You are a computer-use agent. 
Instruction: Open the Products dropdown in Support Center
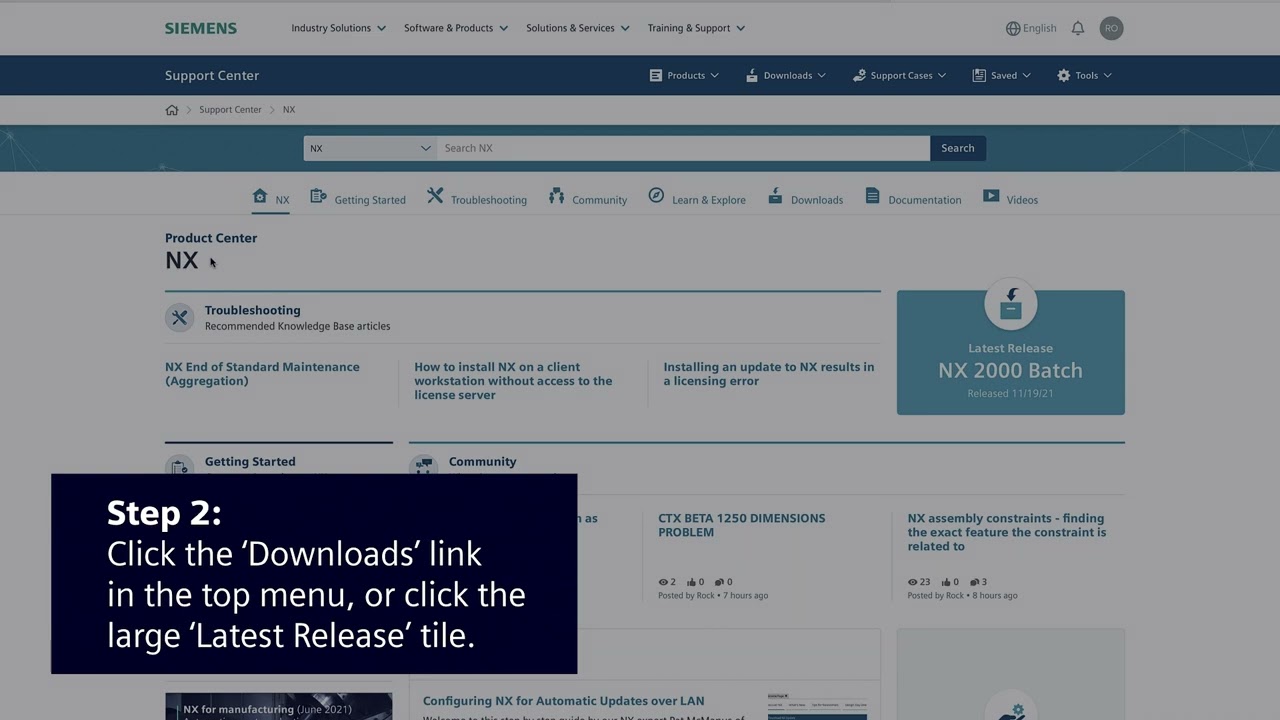pyautogui.click(x=685, y=75)
